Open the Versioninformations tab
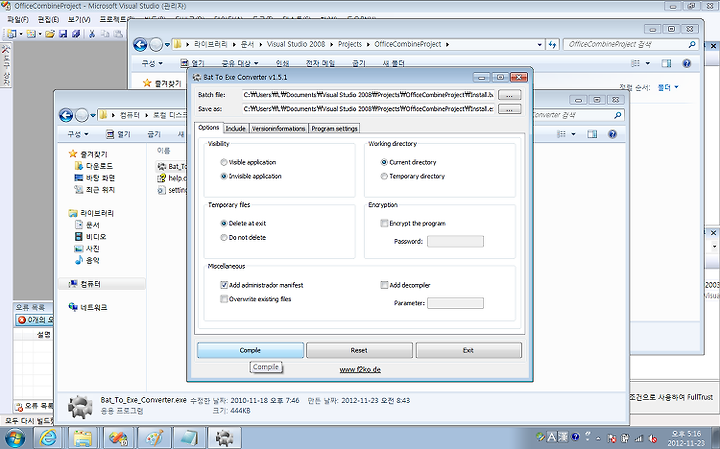The image size is (720, 449). click(279, 129)
